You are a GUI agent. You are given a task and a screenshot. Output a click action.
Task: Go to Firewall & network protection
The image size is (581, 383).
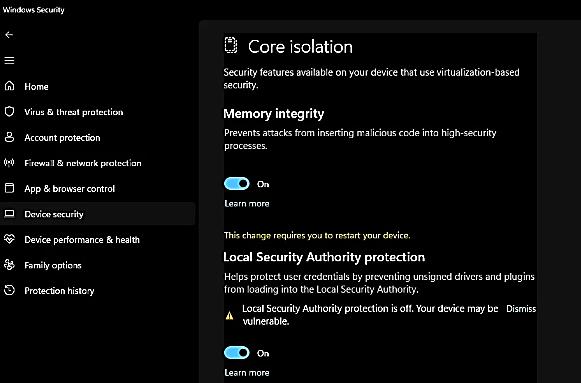tap(83, 163)
